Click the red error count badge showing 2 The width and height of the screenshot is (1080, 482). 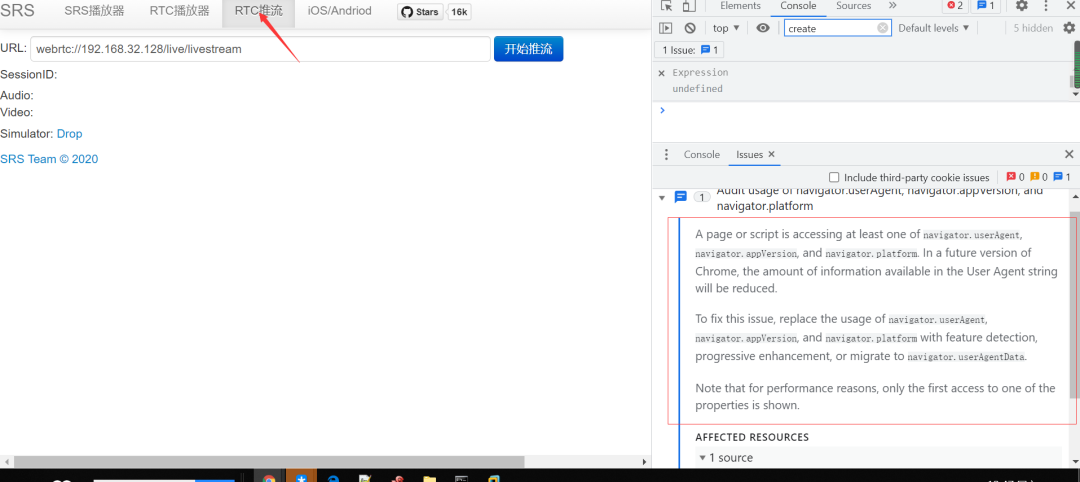[955, 6]
